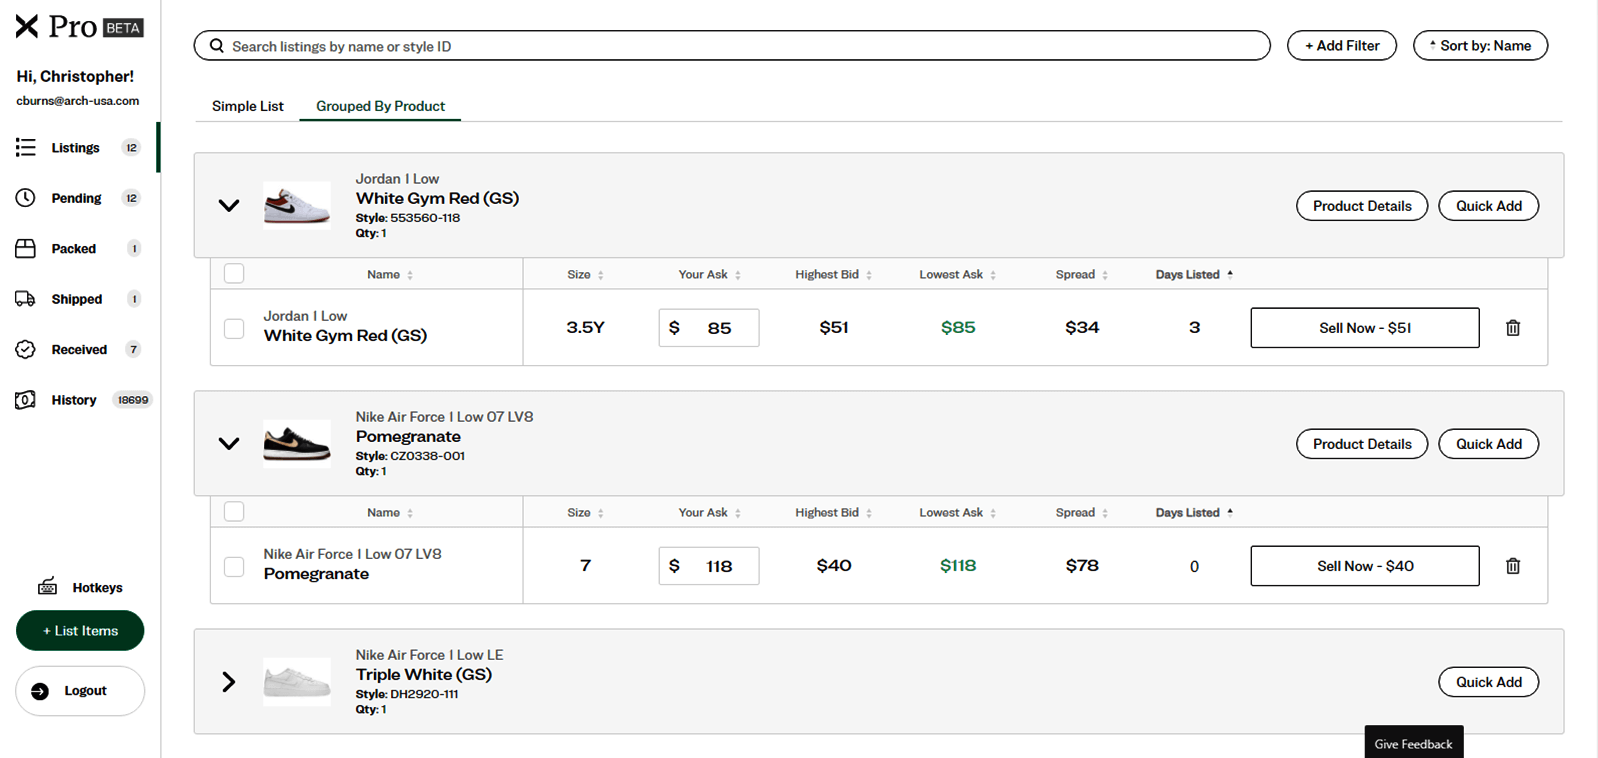Open Pending via its clock icon

click(26, 198)
